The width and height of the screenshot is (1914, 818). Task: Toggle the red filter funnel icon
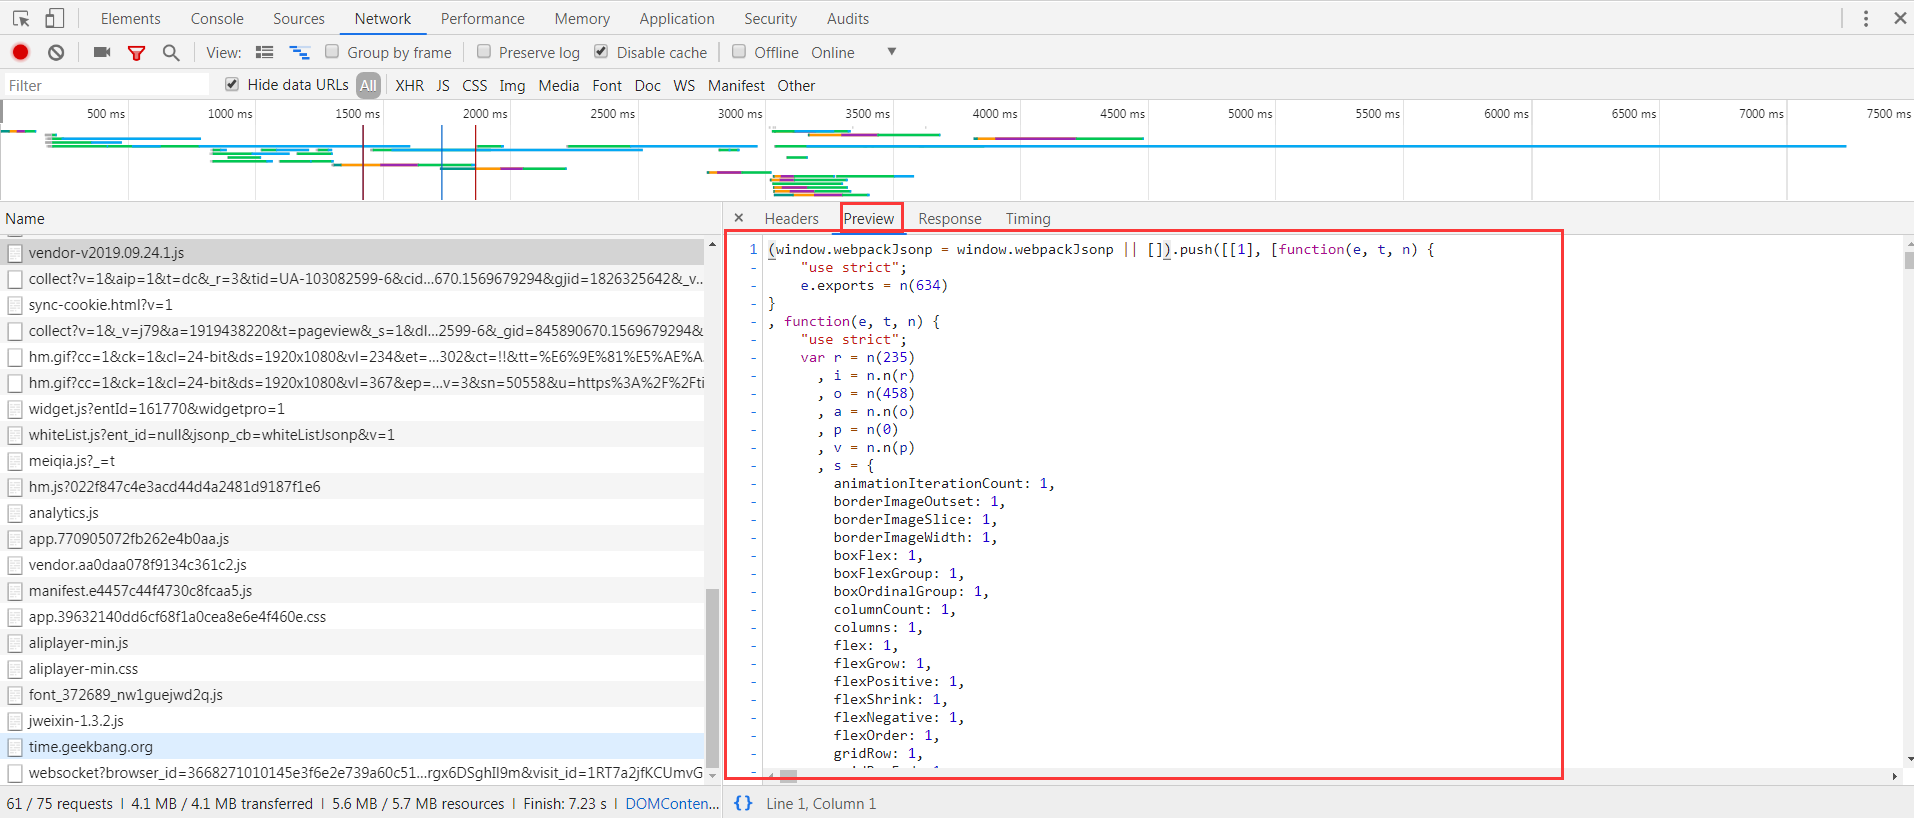[x=137, y=53]
